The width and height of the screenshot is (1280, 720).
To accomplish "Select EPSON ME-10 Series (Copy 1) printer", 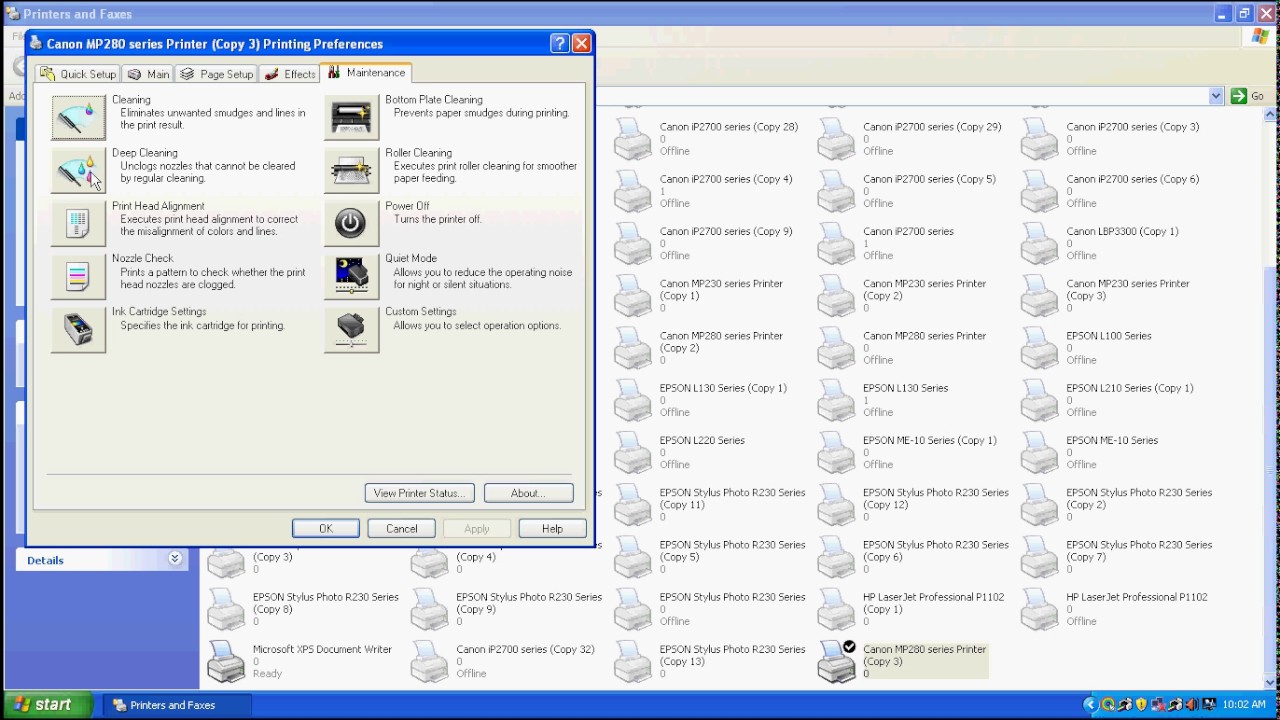I will [908, 452].
